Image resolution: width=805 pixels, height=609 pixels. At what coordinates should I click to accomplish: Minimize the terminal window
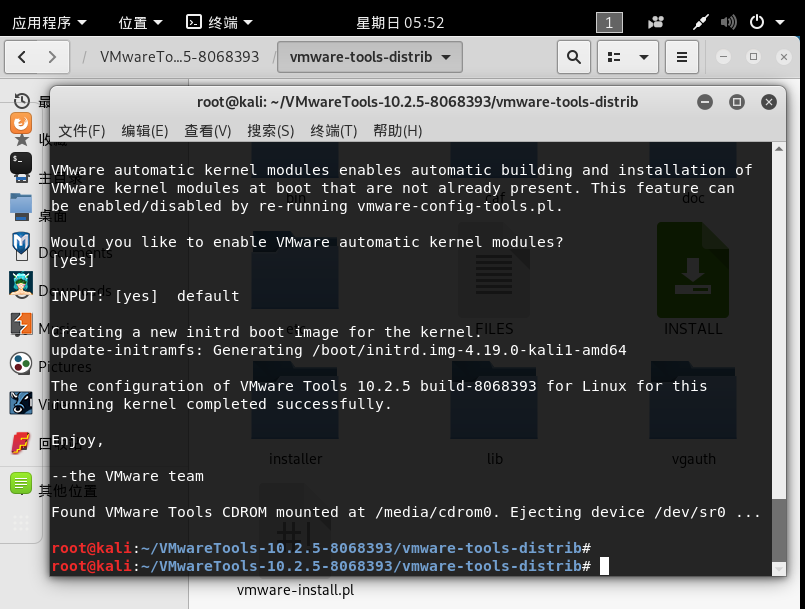pyautogui.click(x=705, y=102)
